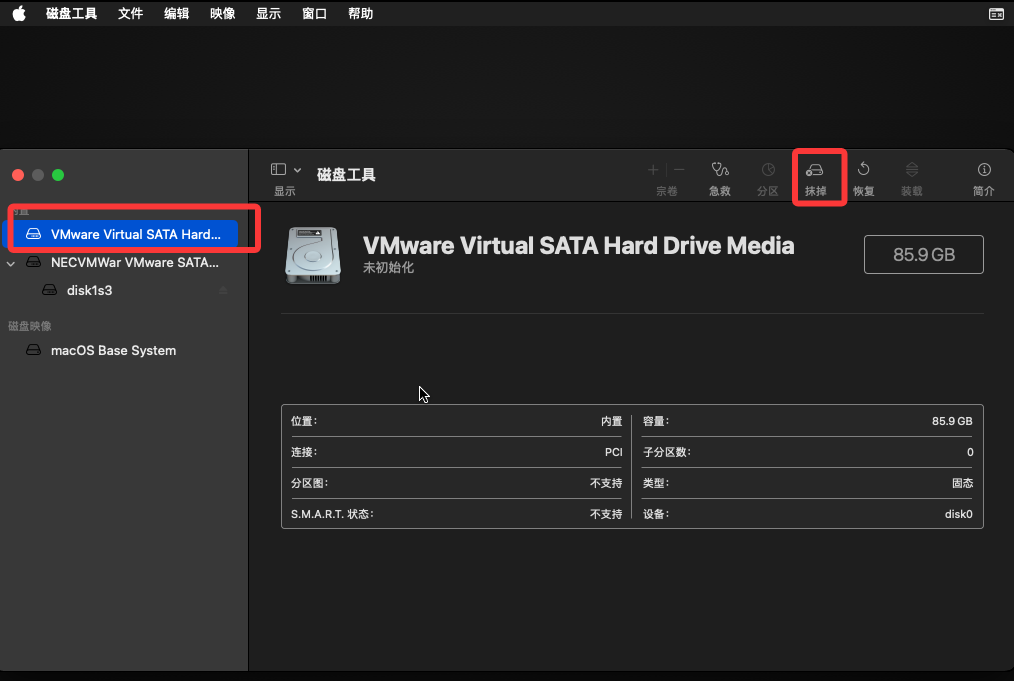Click the 位置 row value 内置
Image resolution: width=1014 pixels, height=681 pixels.
tap(611, 421)
